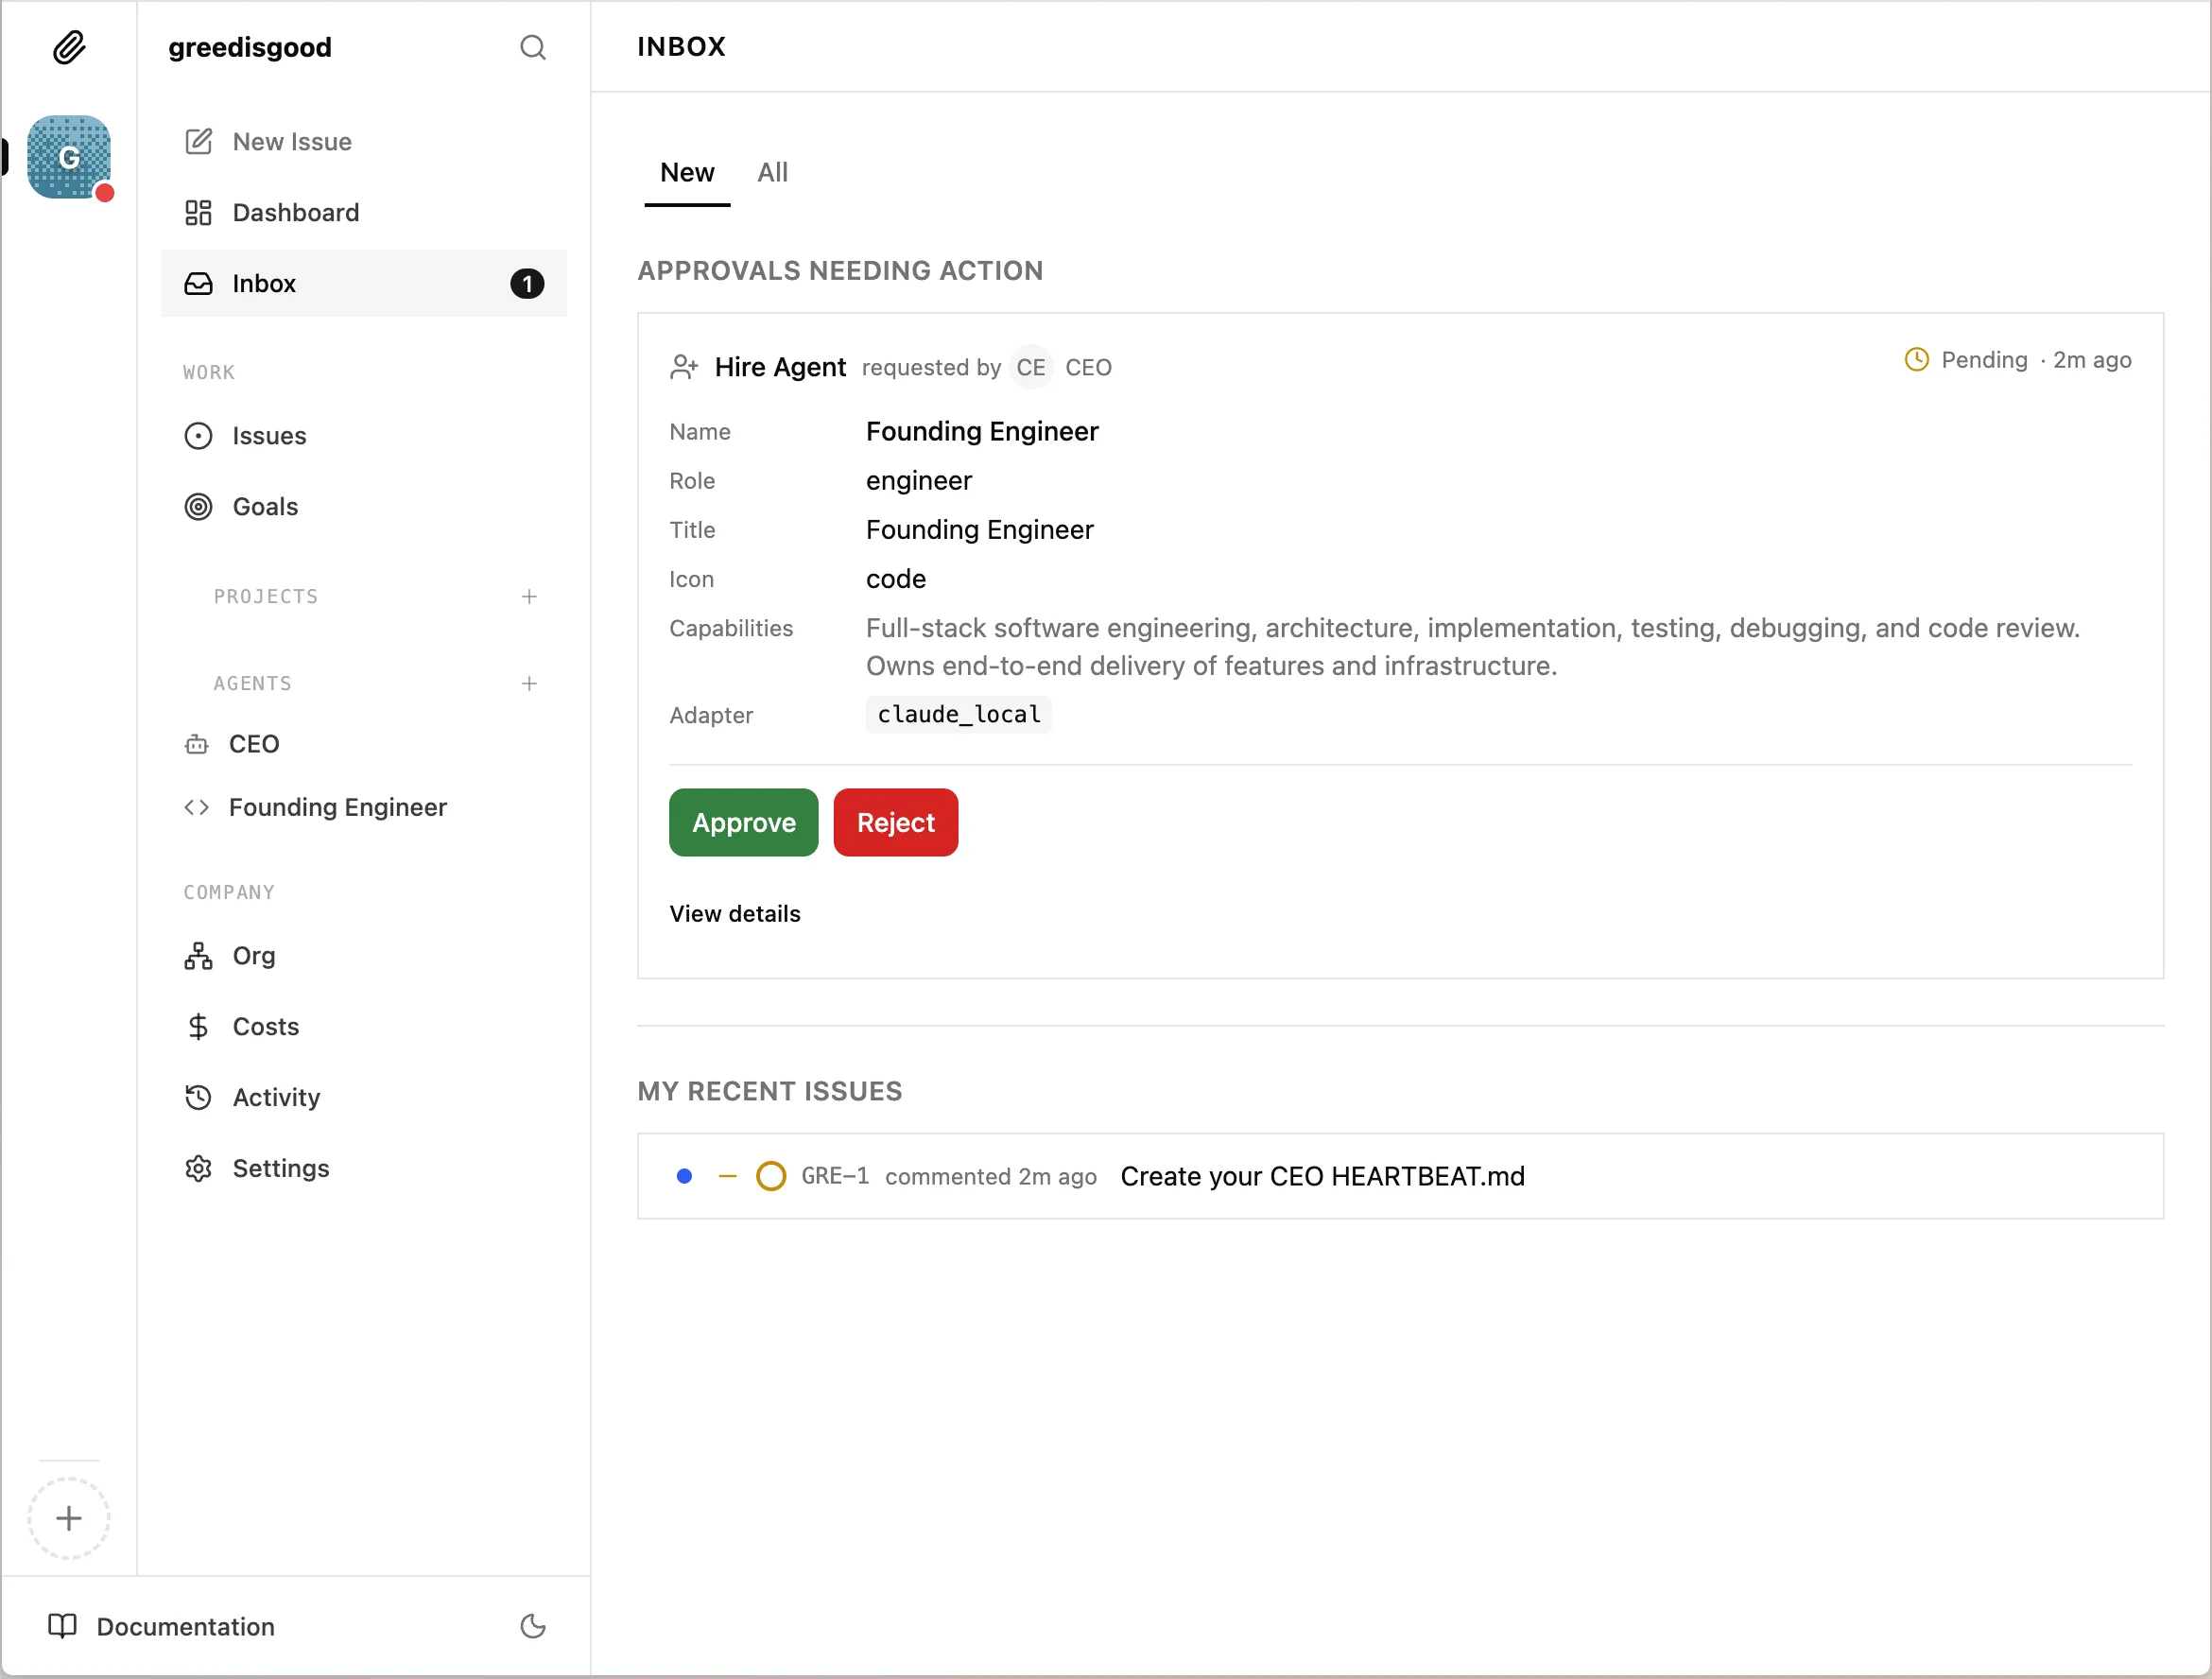This screenshot has height=1679, width=2212.
Task: Click the GRE-1 issue status circle
Action: pyautogui.click(x=771, y=1176)
